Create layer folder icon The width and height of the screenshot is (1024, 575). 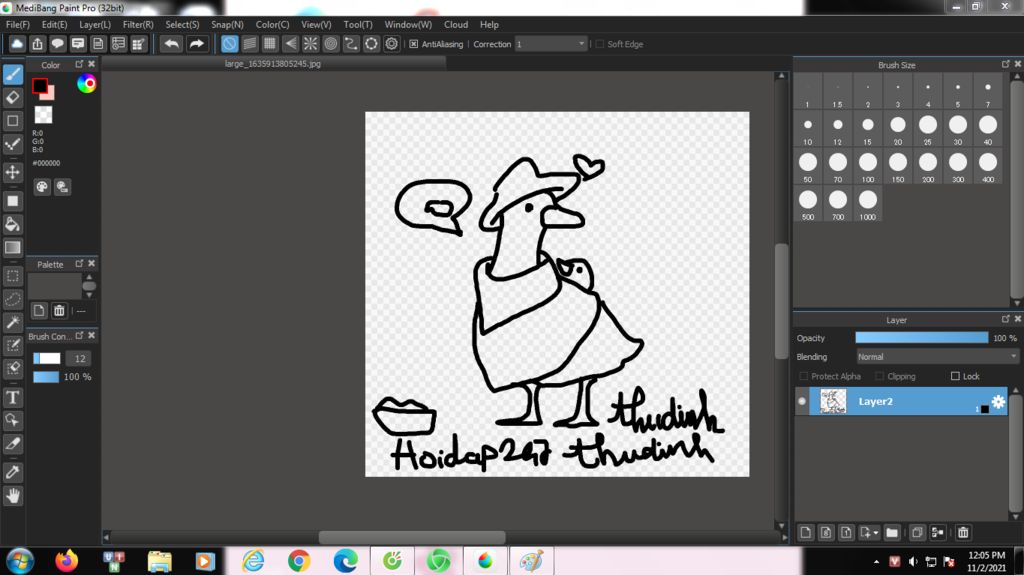(892, 533)
